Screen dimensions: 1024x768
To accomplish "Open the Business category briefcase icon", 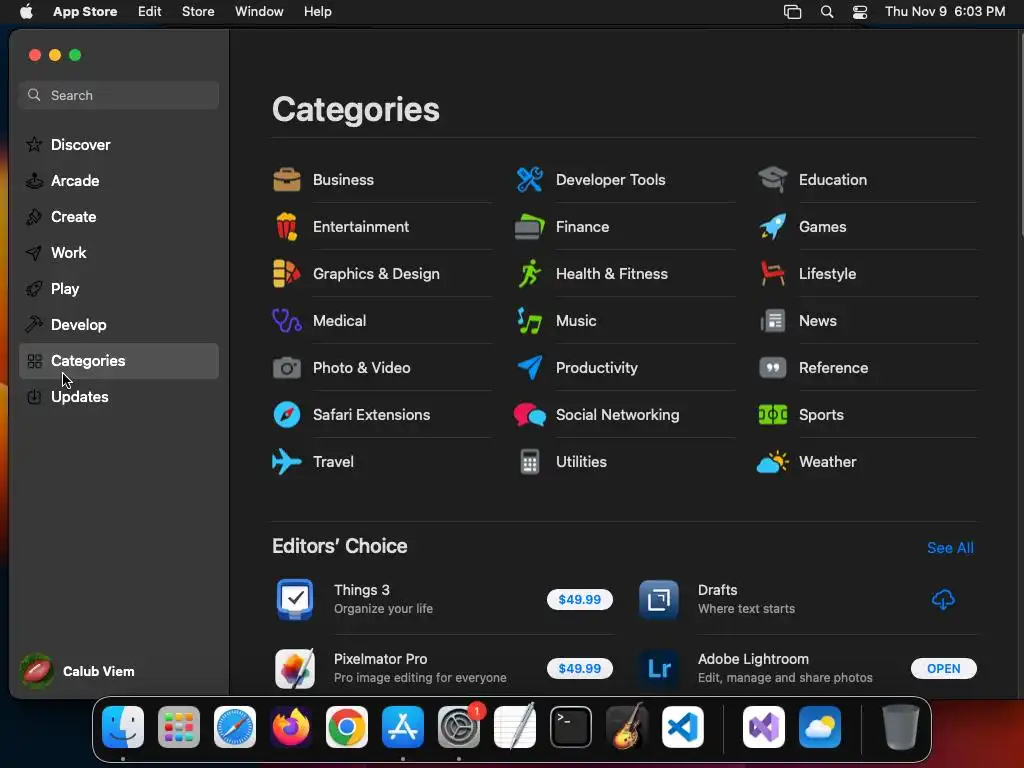I will click(x=287, y=180).
